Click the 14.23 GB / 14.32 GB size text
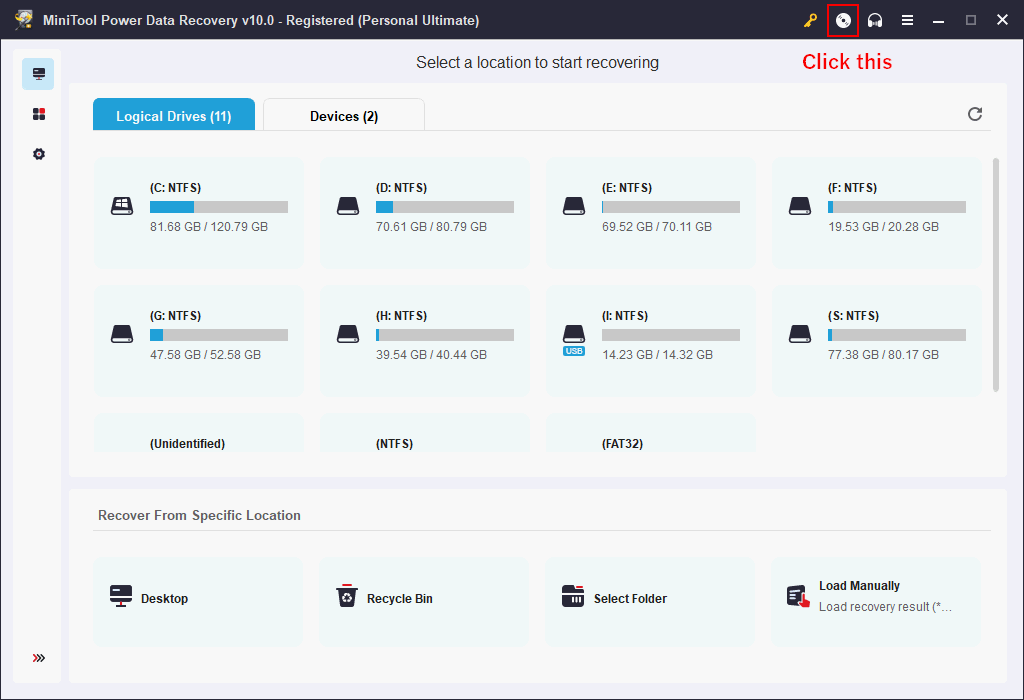Image resolution: width=1024 pixels, height=700 pixels. coord(658,355)
